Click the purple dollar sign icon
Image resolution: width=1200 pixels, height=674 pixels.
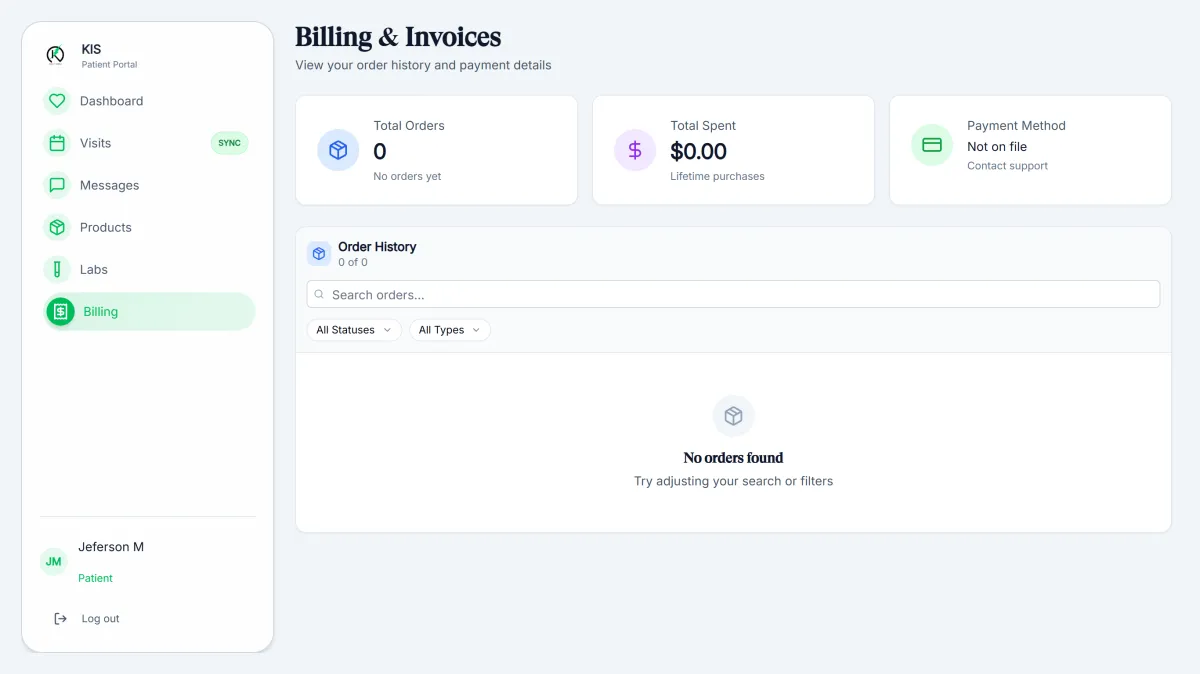click(635, 150)
